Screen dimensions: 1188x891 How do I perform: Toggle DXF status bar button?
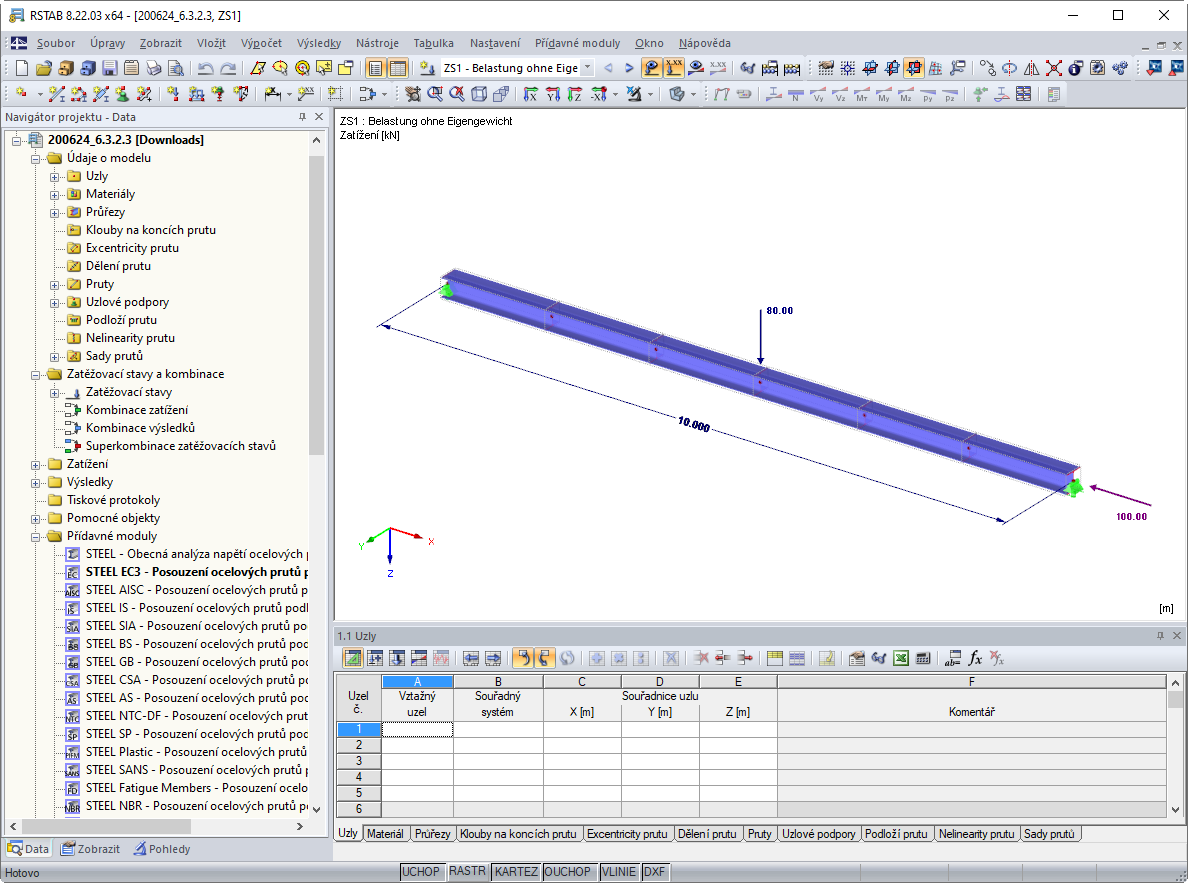654,872
